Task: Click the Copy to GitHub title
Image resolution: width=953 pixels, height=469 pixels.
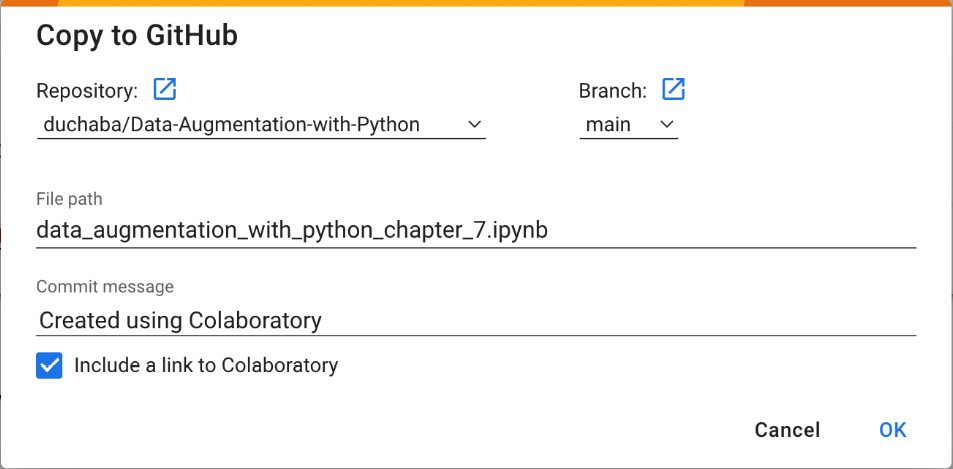Action: [x=137, y=36]
